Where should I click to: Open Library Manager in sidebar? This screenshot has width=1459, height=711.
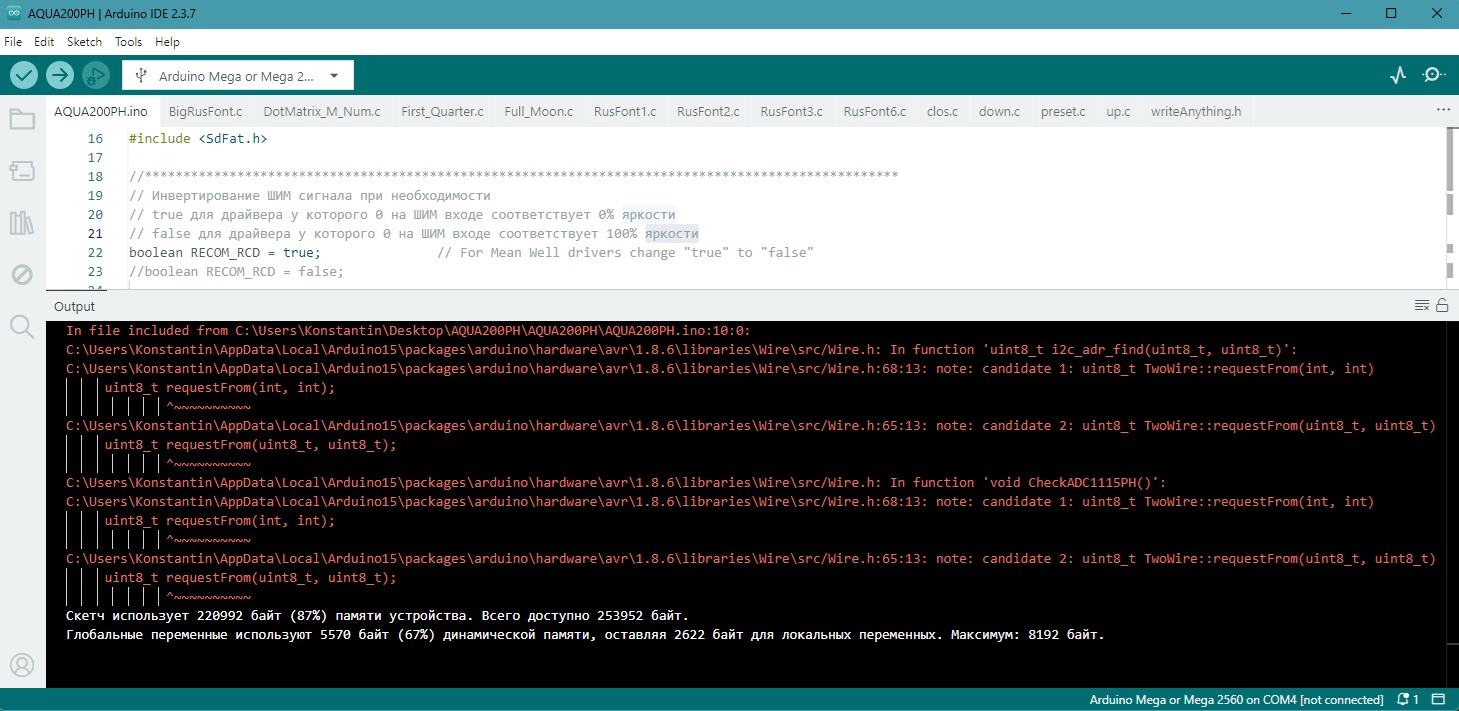click(22, 222)
